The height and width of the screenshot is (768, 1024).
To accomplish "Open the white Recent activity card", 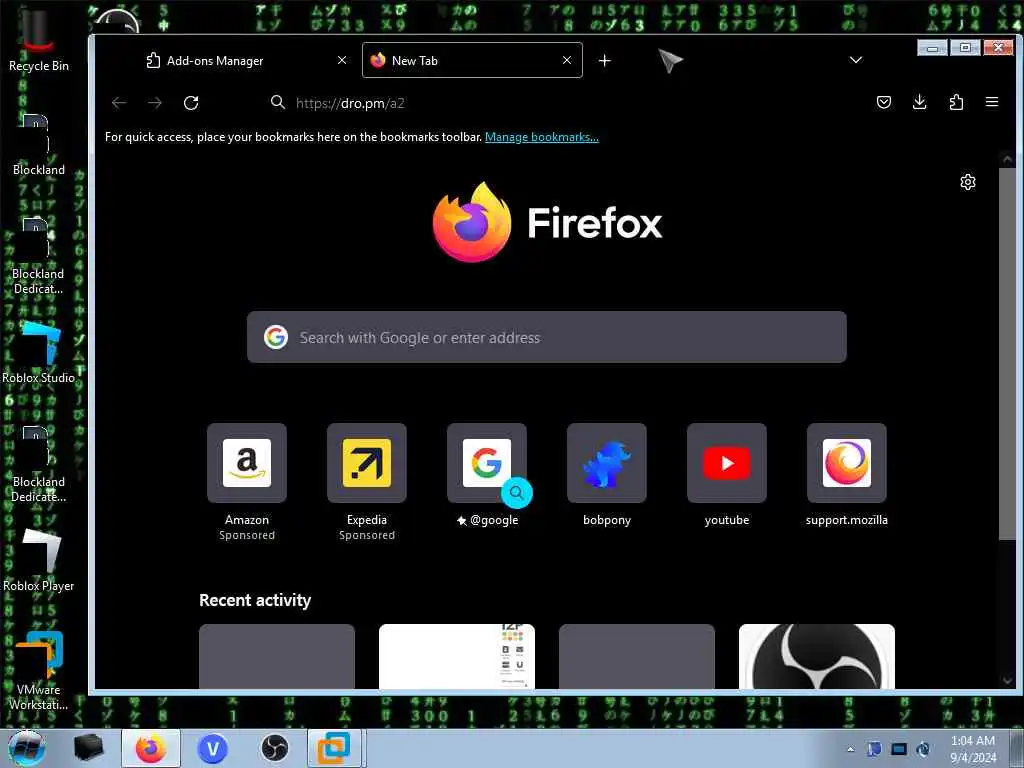I will point(457,656).
